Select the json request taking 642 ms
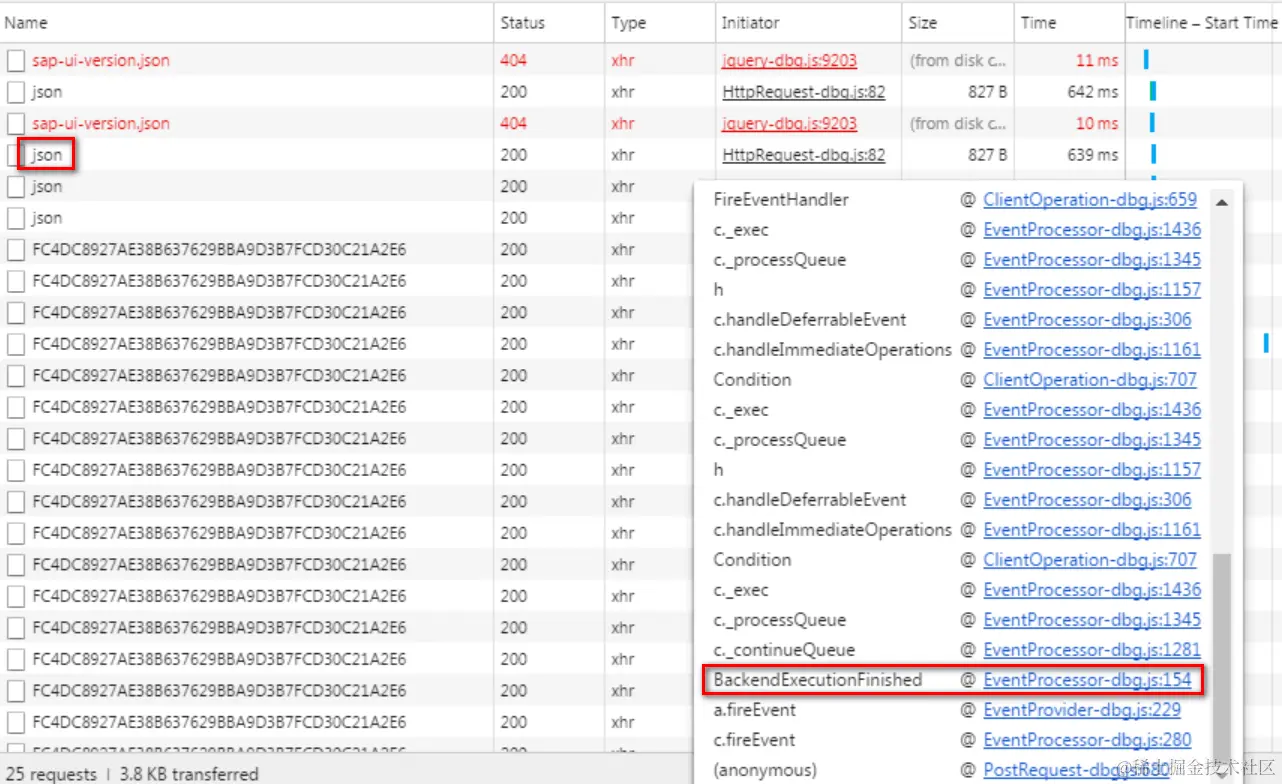 tap(47, 92)
